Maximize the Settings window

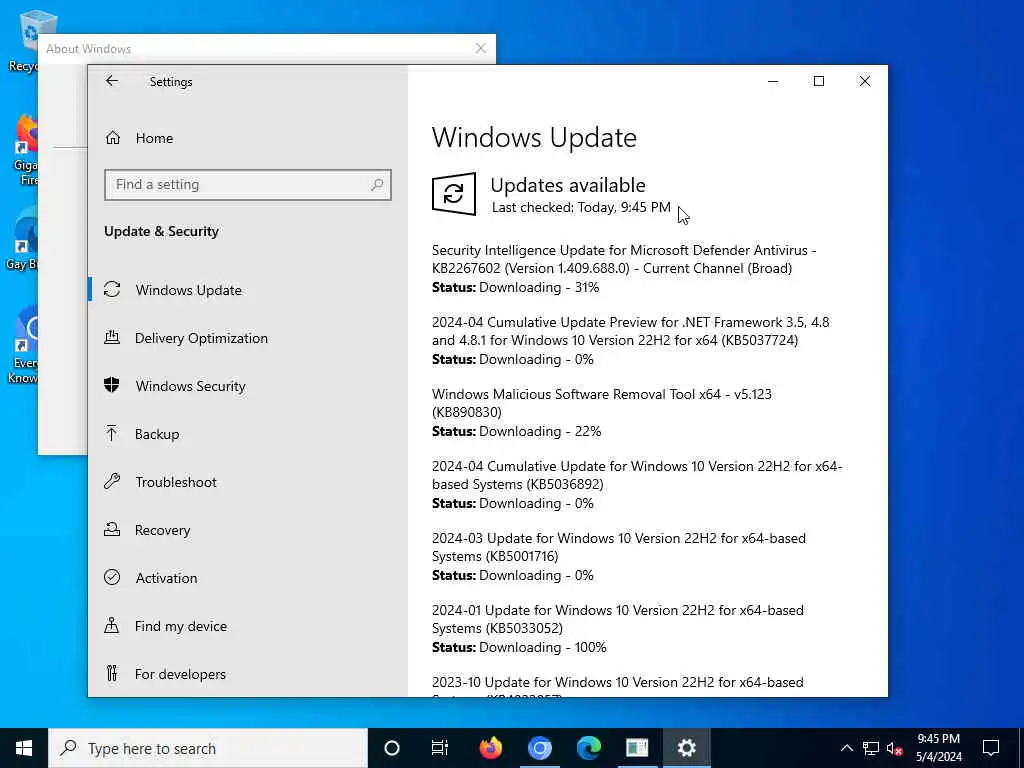(819, 81)
